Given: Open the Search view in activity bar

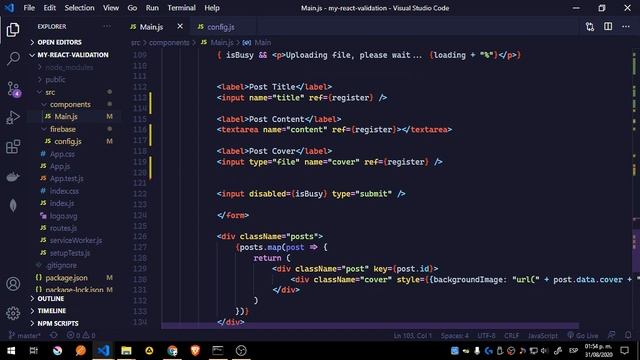Looking at the screenshot, I should pos(13,59).
